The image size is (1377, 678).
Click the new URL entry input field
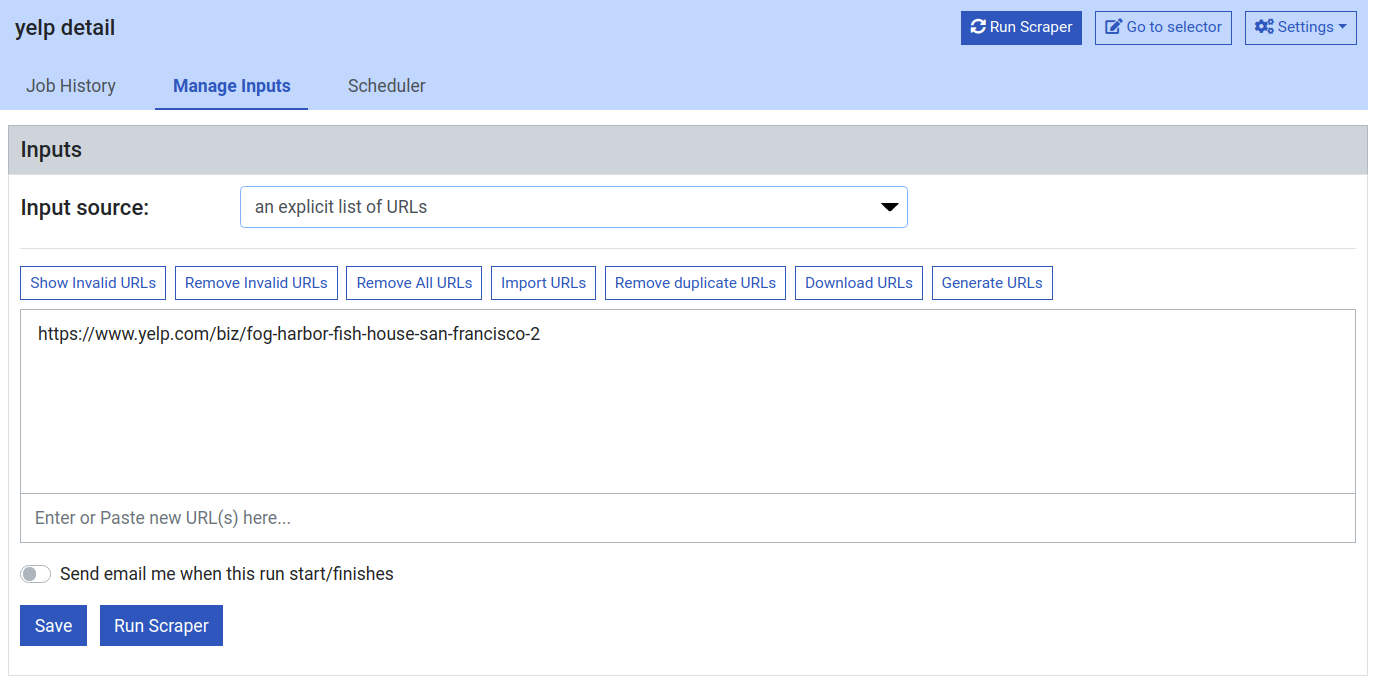coord(688,518)
